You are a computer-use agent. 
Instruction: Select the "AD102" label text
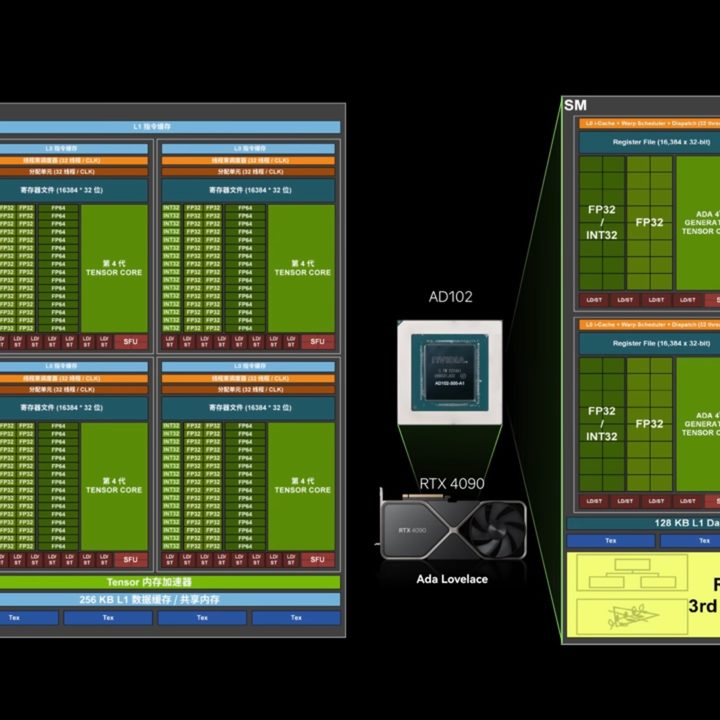[450, 297]
